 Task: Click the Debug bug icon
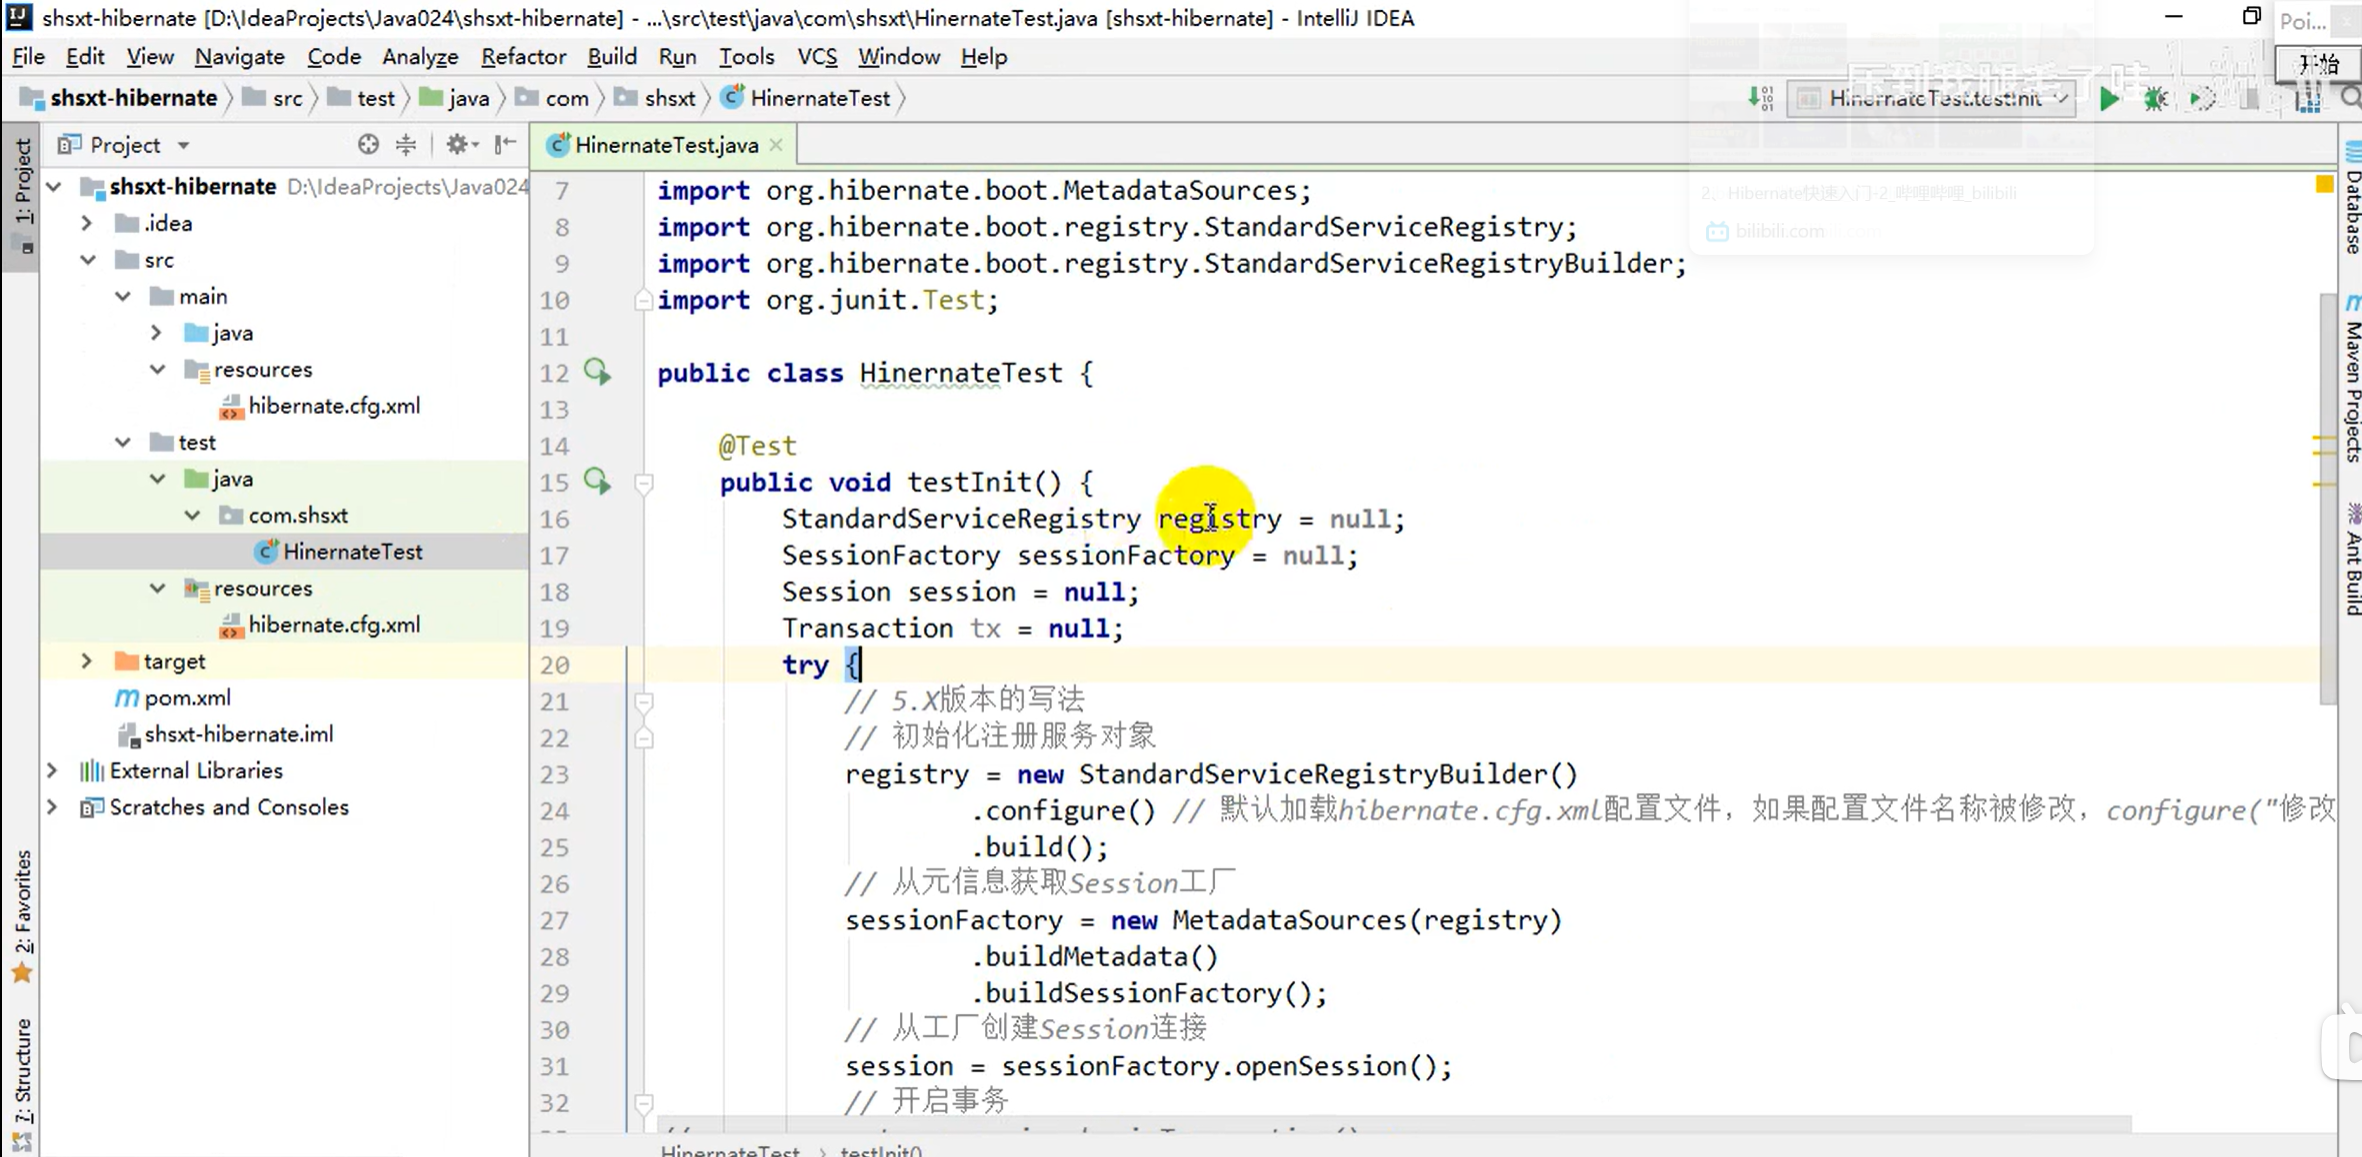2155,98
